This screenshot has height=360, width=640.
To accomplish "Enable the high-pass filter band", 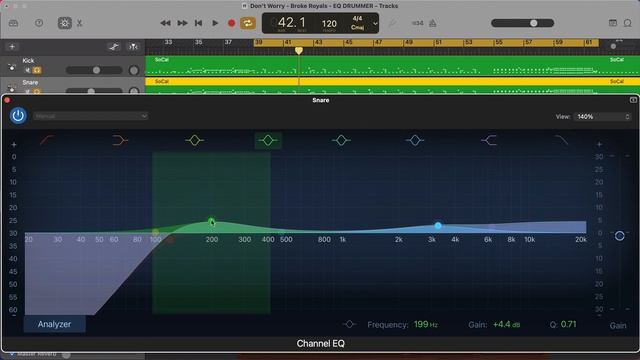I will 47,140.
